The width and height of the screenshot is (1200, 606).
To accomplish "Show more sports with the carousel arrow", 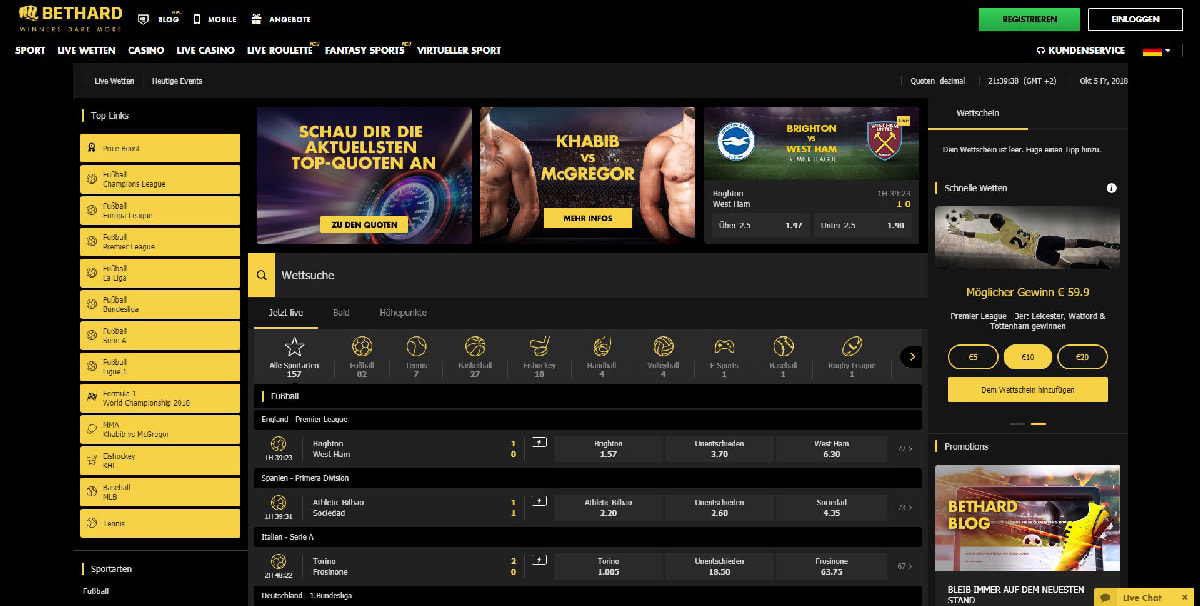I will click(x=910, y=356).
